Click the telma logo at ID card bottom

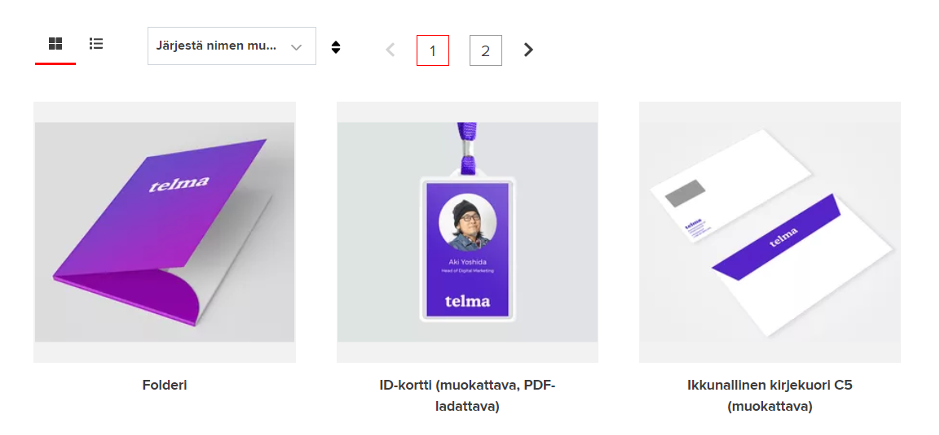click(467, 300)
